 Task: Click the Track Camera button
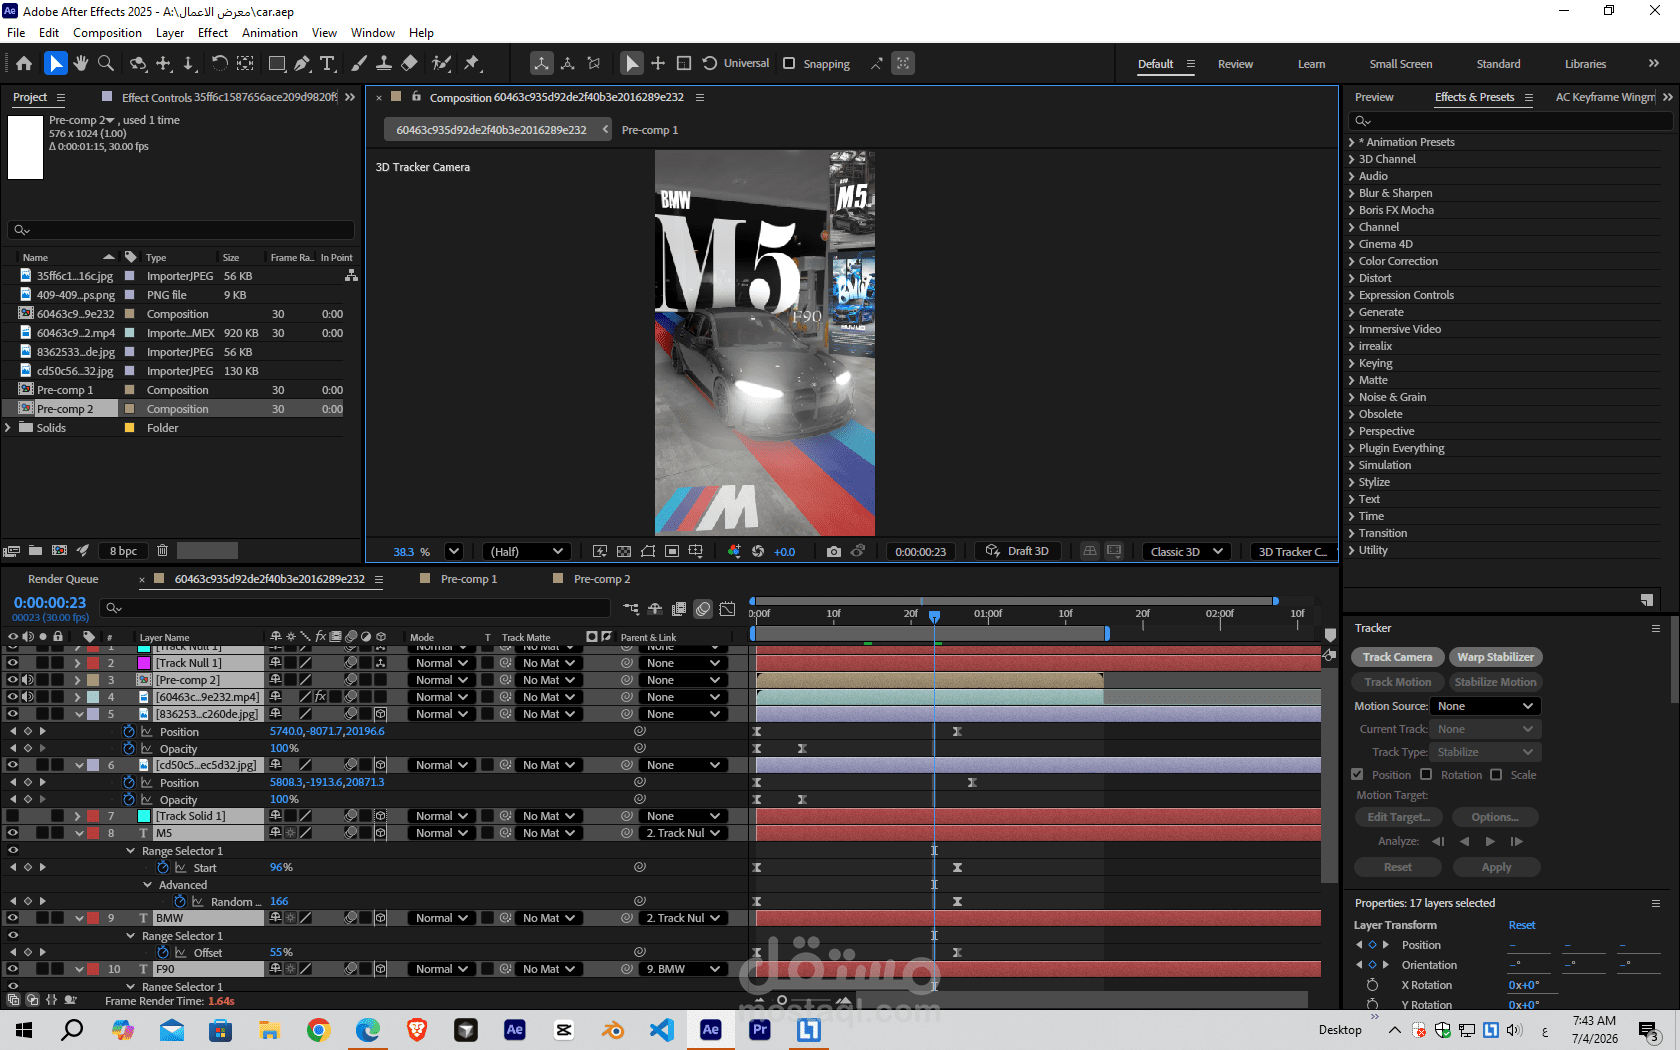pos(1397,657)
